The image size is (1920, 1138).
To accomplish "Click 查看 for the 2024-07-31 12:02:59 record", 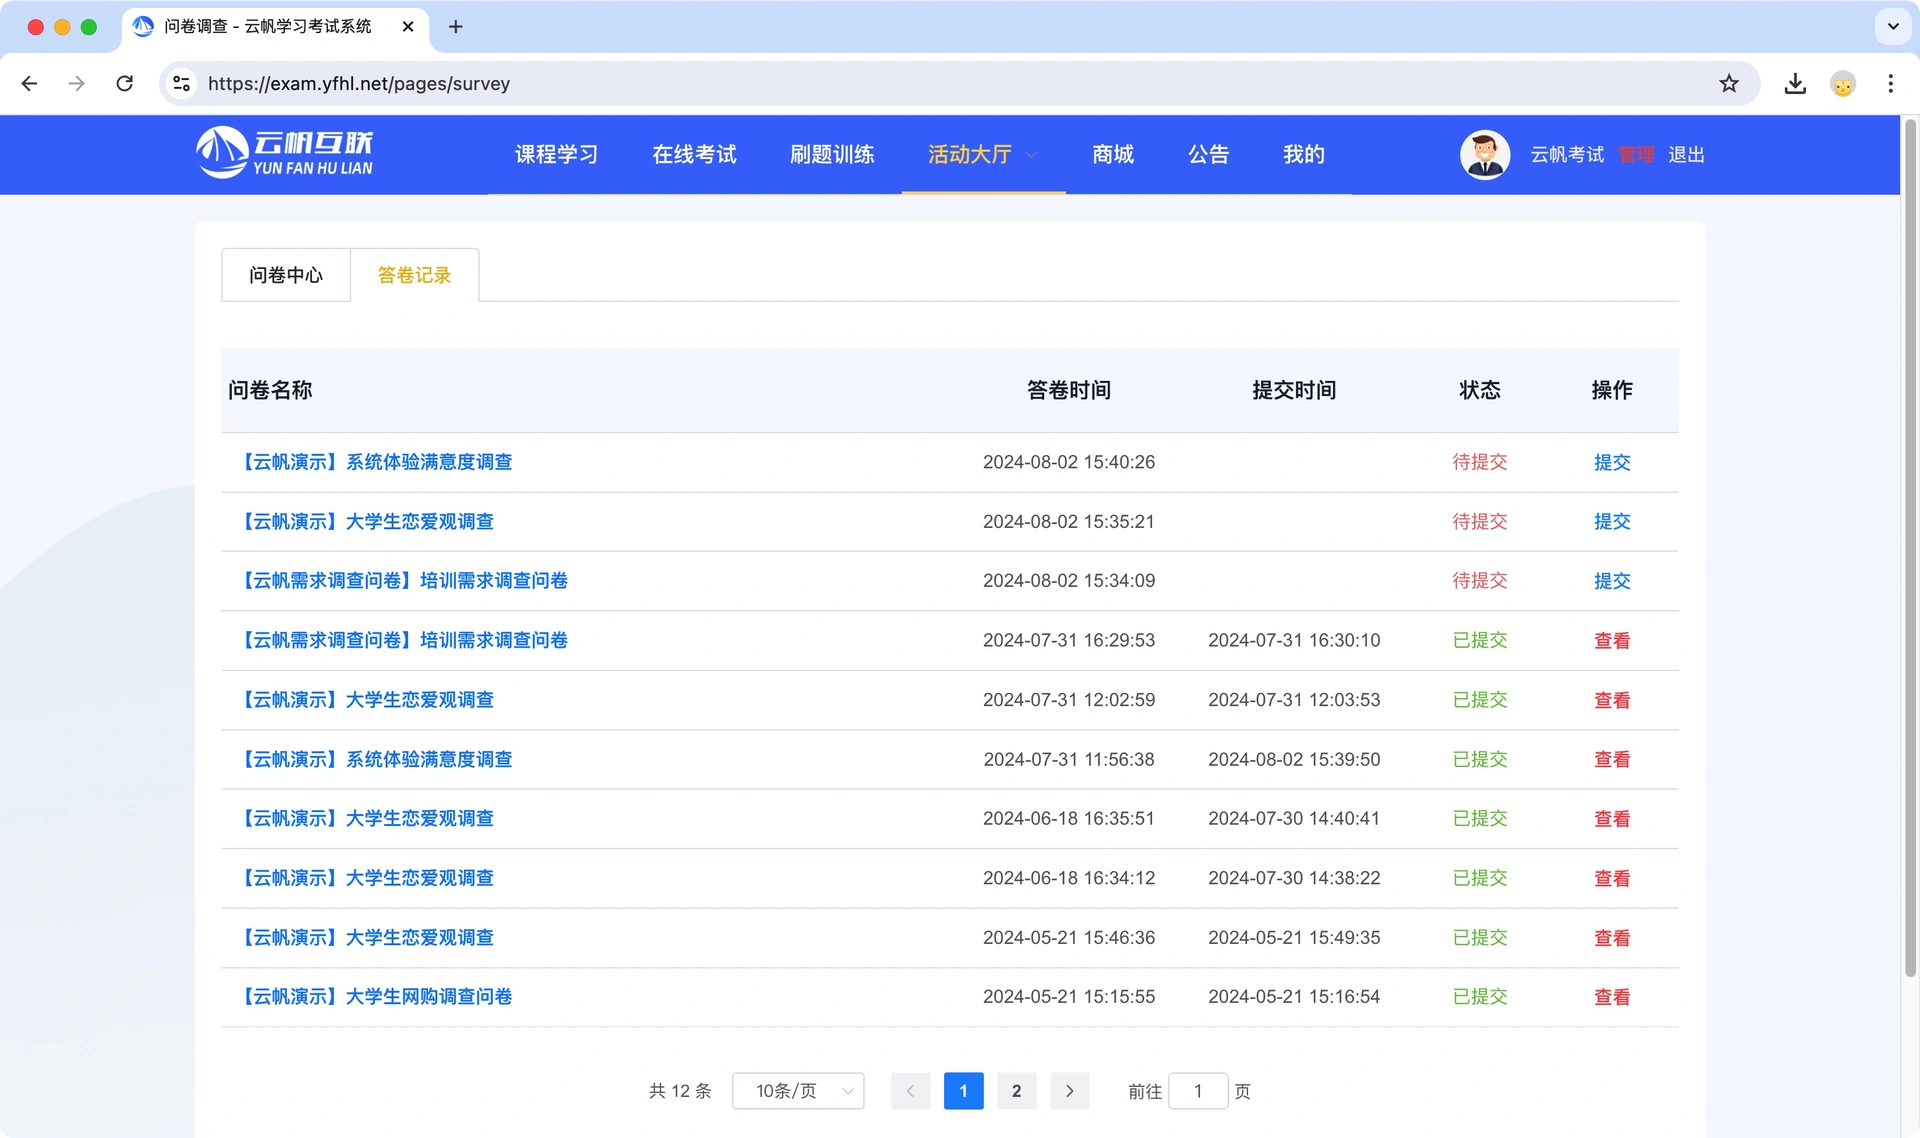I will pos(1612,700).
